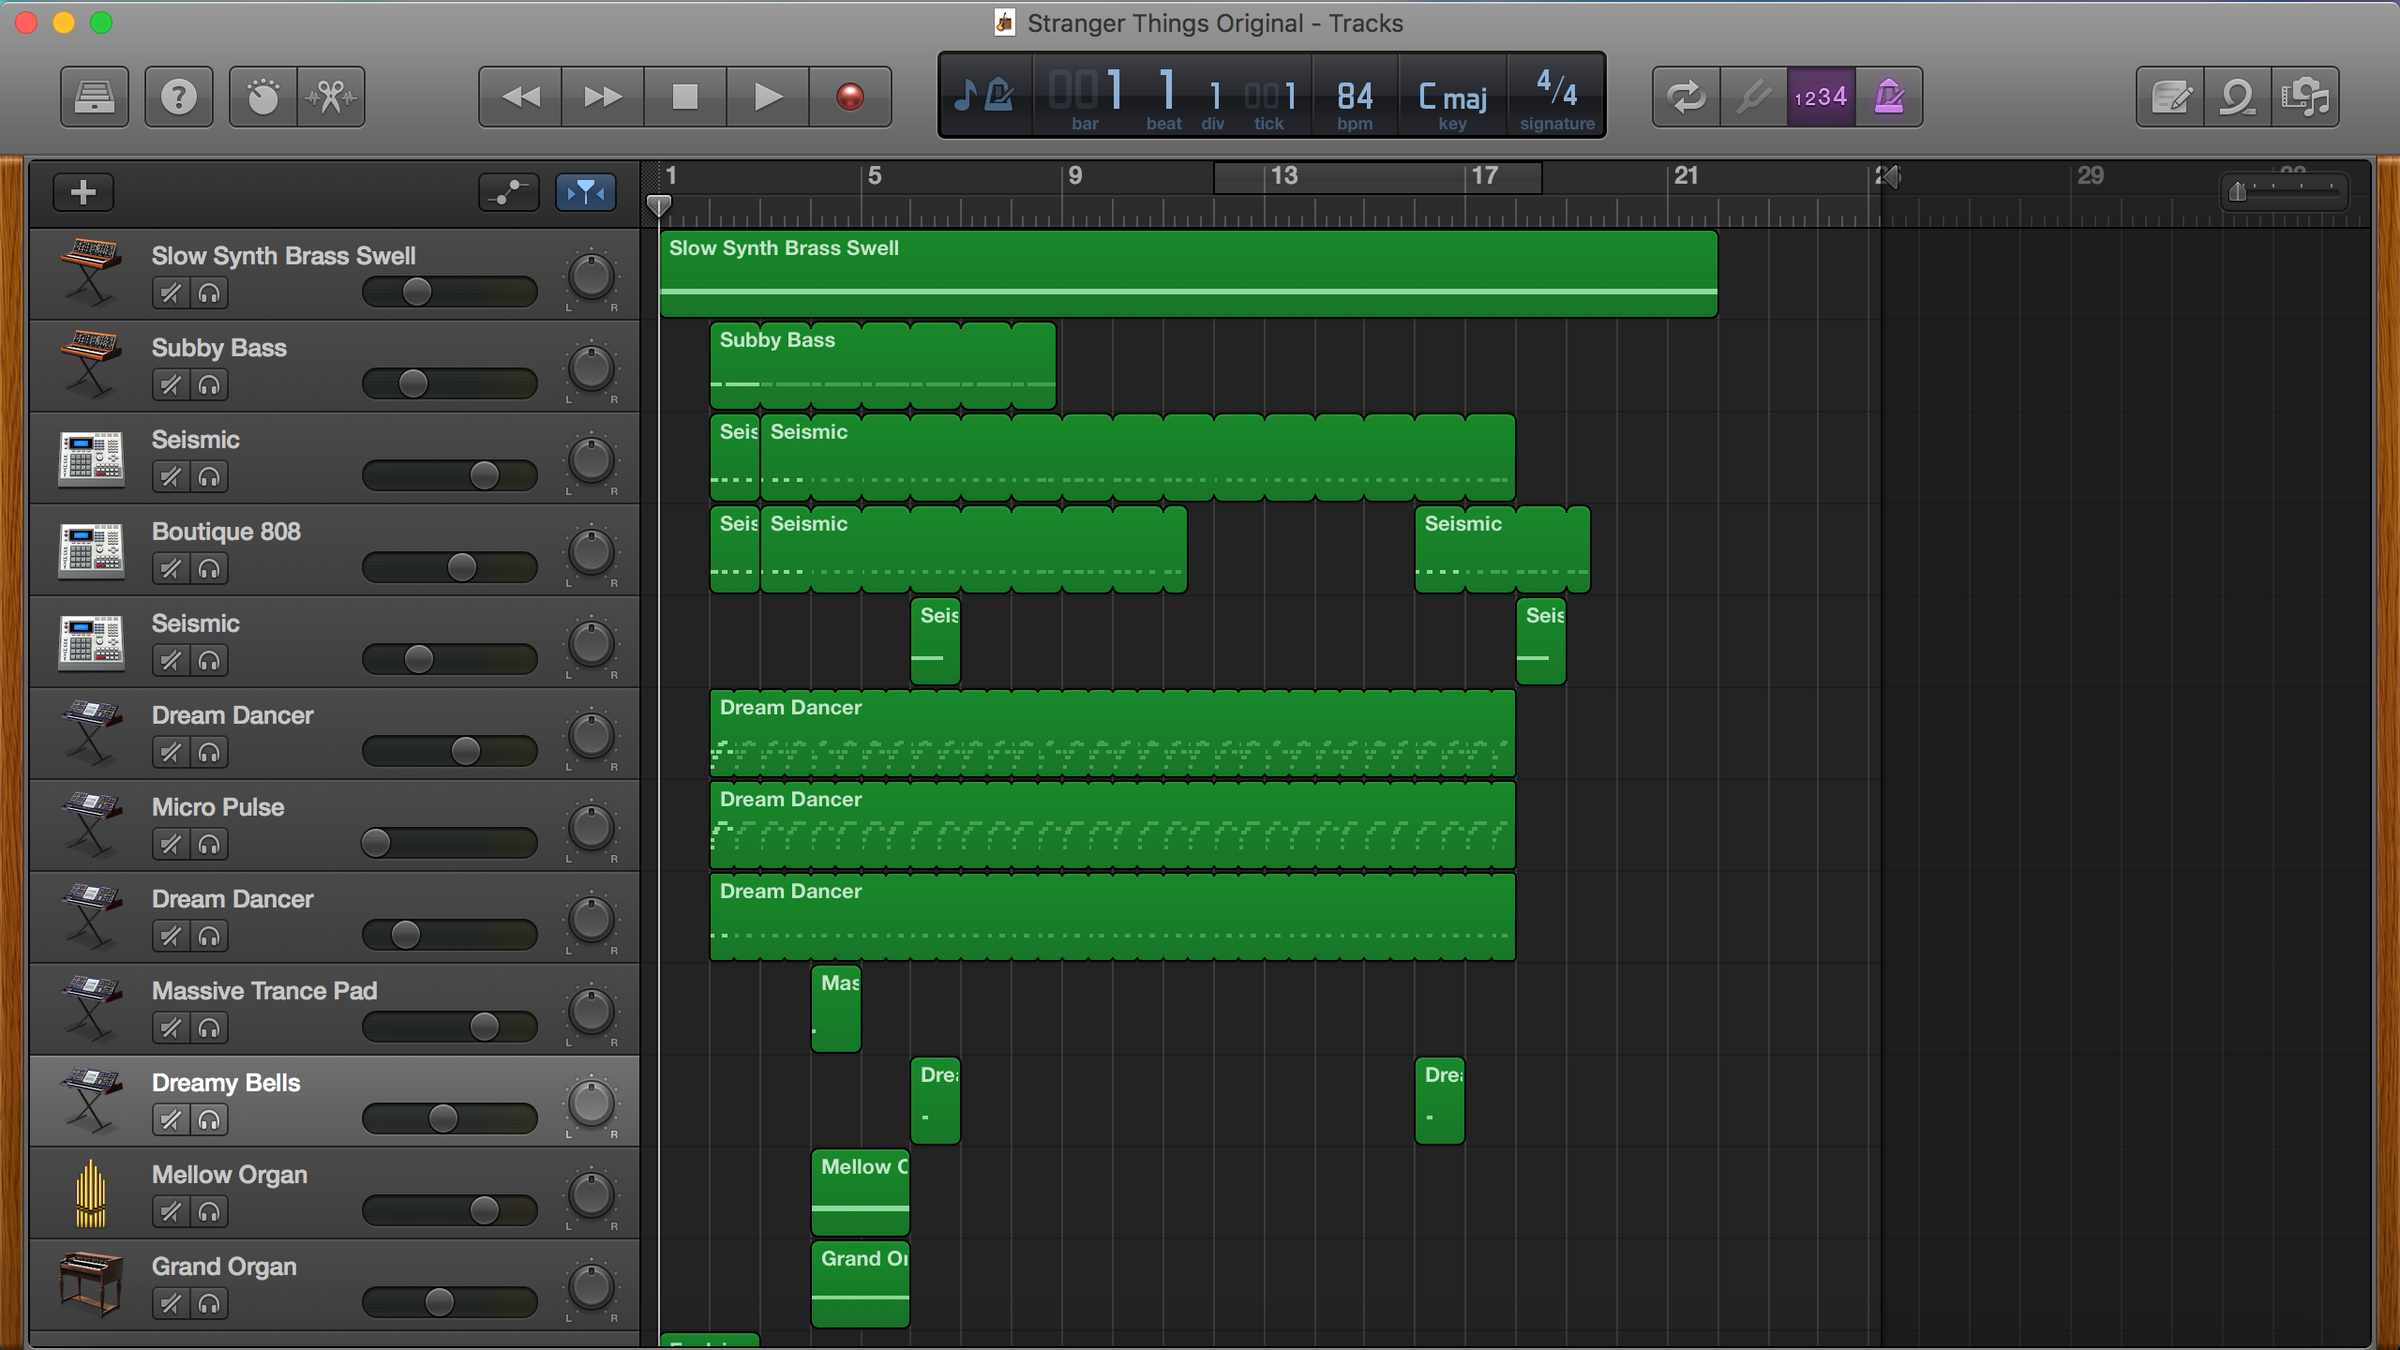Click the horizontal zoom slider
Screen dimensions: 2400x1350
(2284, 190)
